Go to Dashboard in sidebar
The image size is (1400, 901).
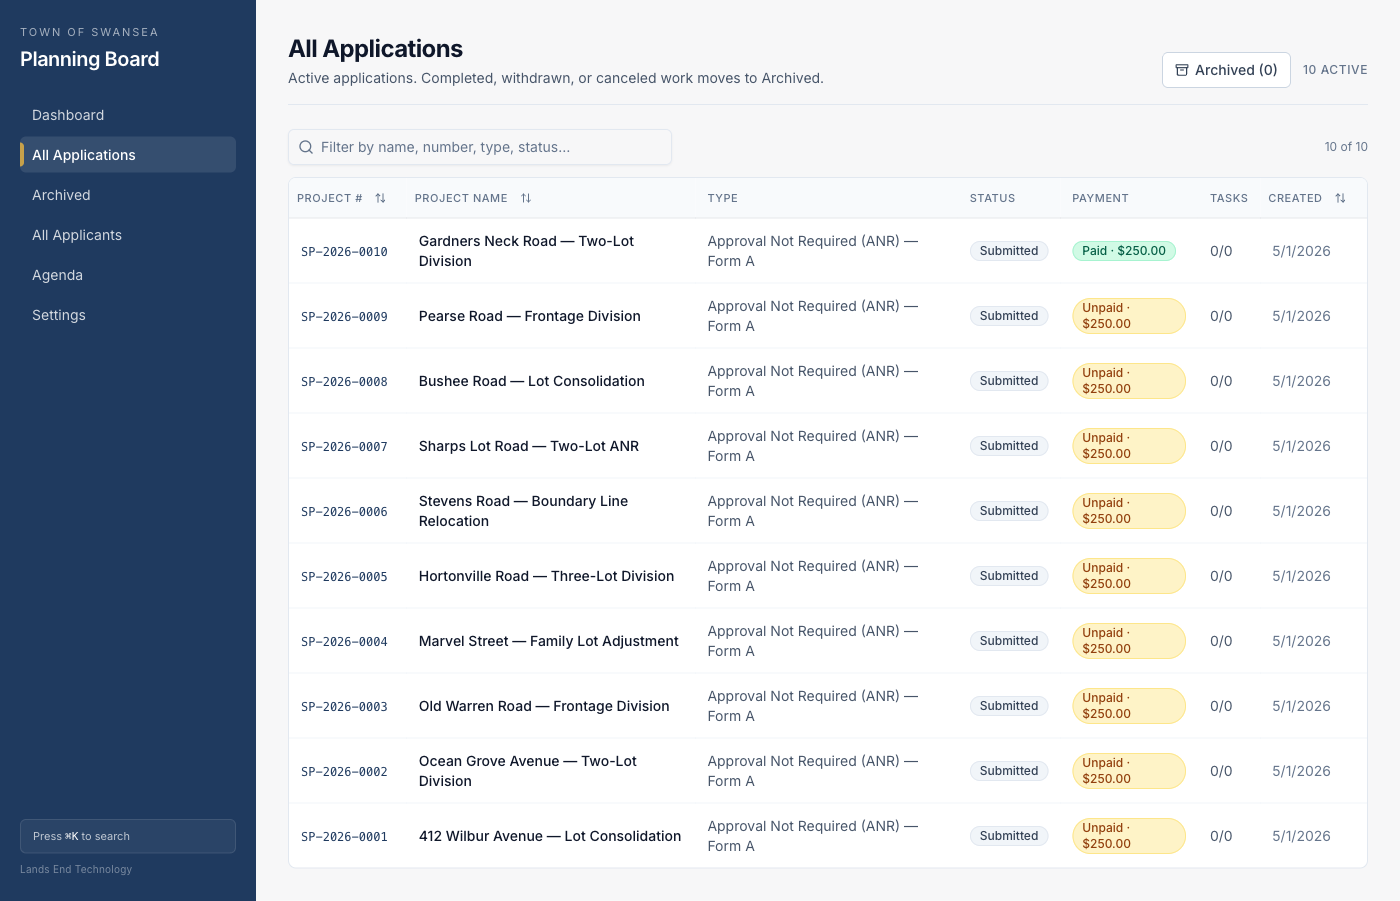[x=128, y=115]
